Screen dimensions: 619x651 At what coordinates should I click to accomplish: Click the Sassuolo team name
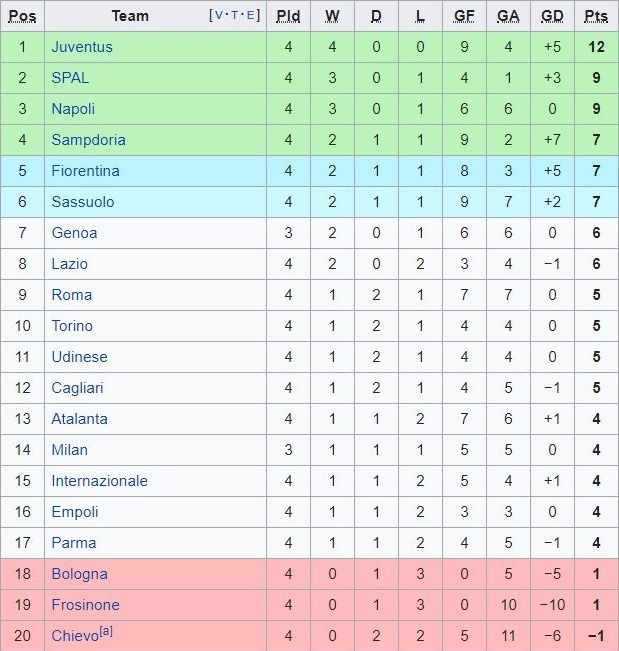click(x=83, y=202)
